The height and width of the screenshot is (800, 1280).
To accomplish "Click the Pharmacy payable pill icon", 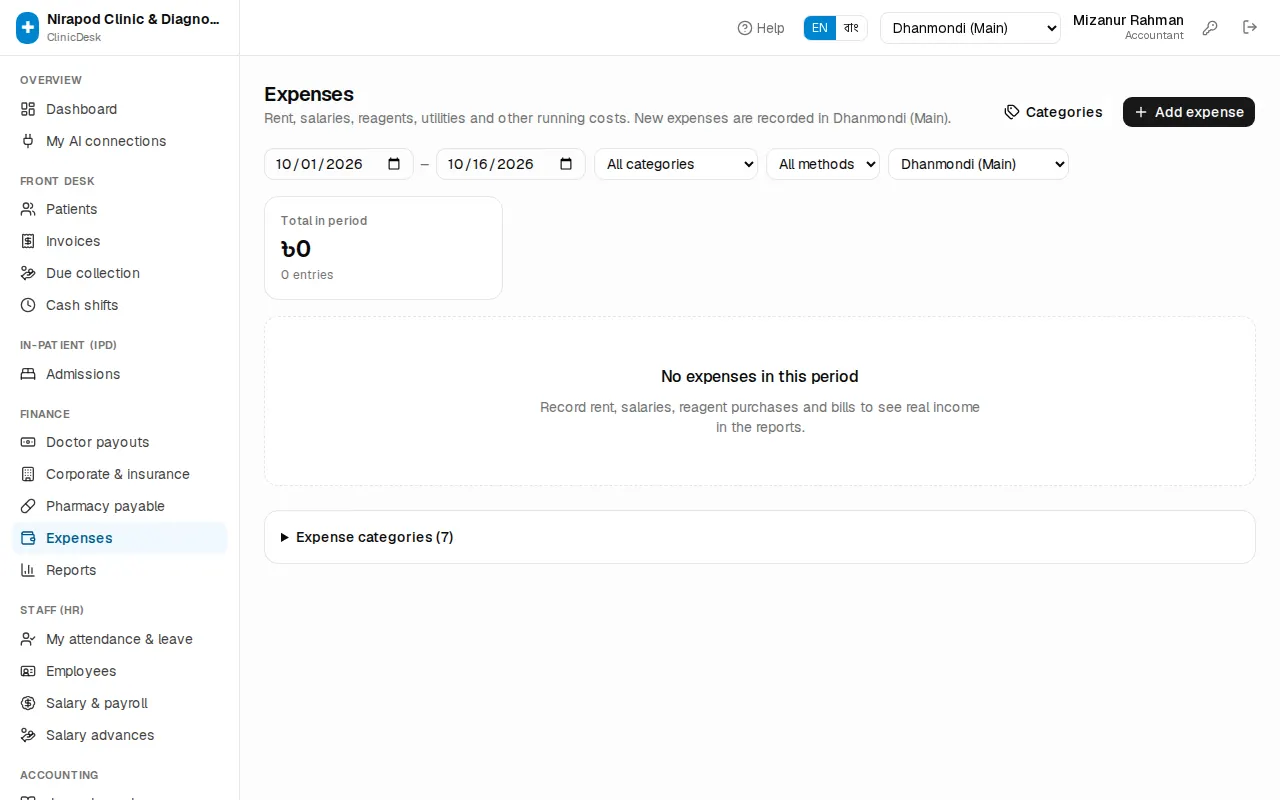I will tap(28, 506).
